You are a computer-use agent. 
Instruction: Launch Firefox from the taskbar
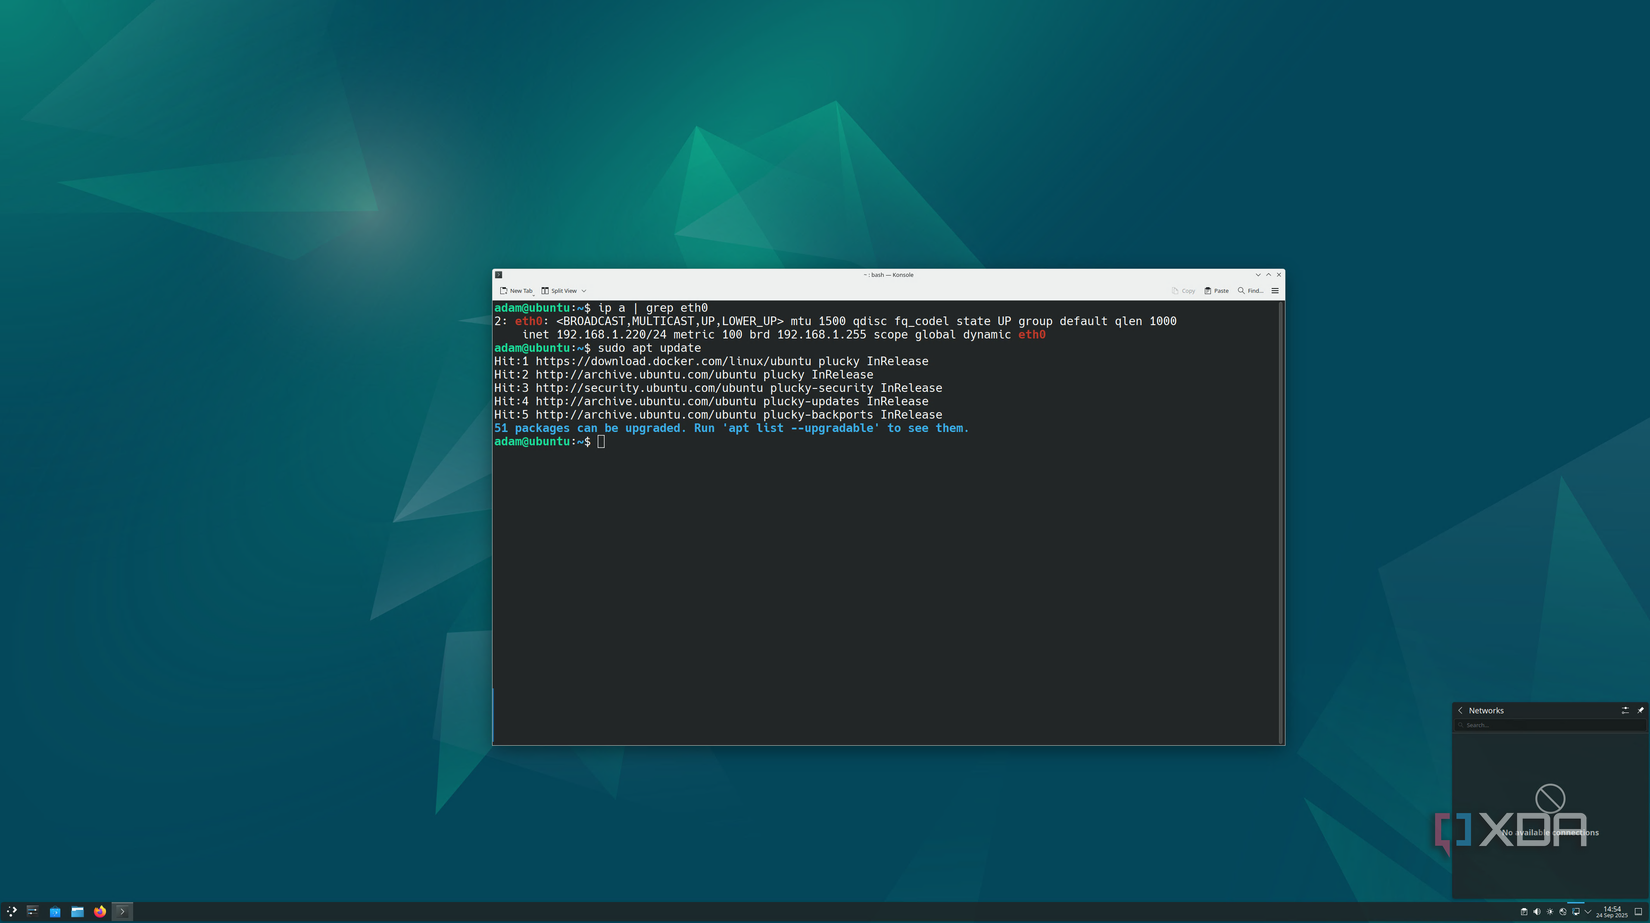(x=99, y=911)
